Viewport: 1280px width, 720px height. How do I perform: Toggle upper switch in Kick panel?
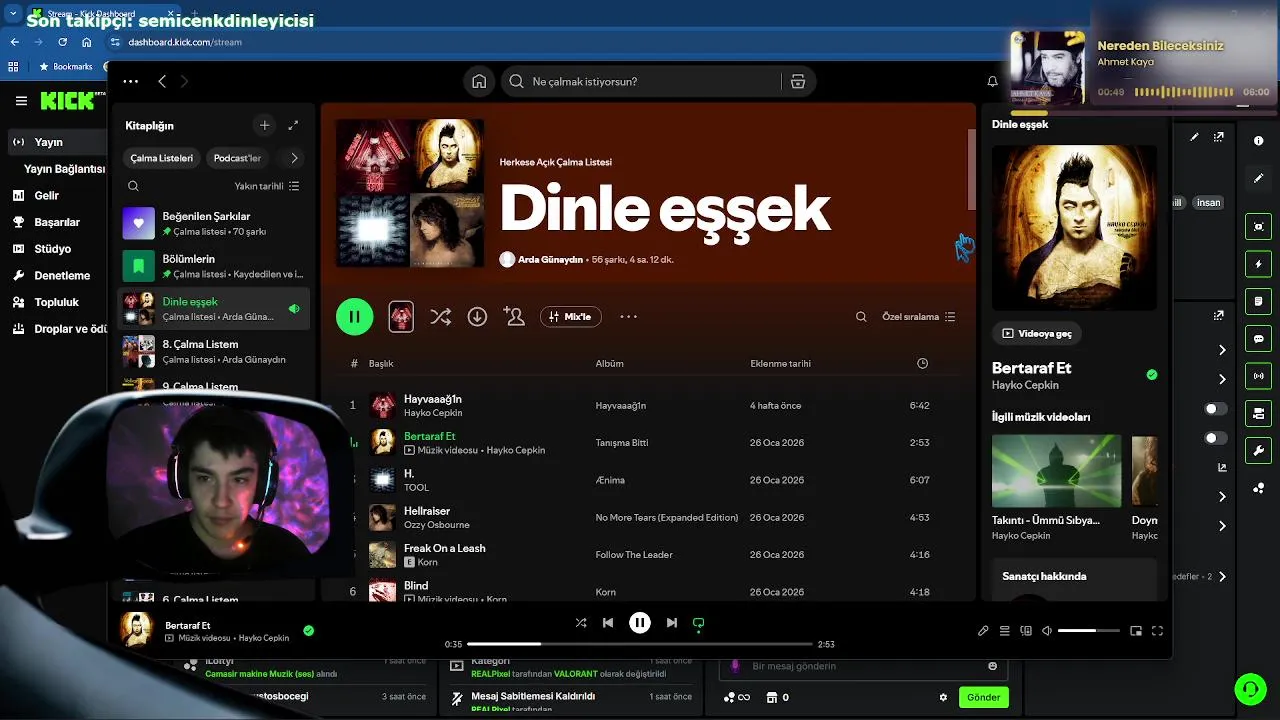pos(1216,409)
